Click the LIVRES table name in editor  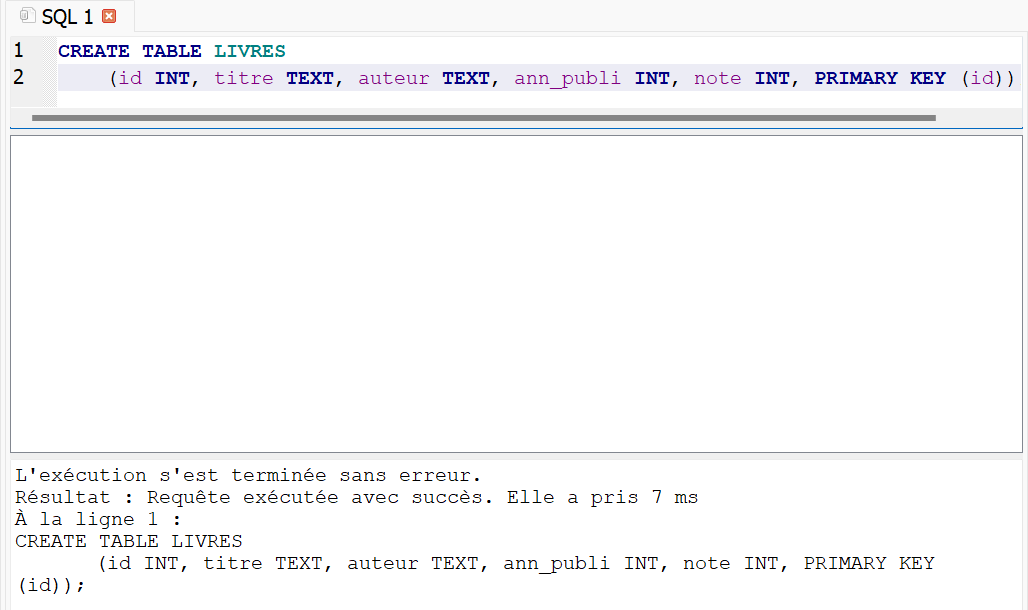tap(249, 51)
